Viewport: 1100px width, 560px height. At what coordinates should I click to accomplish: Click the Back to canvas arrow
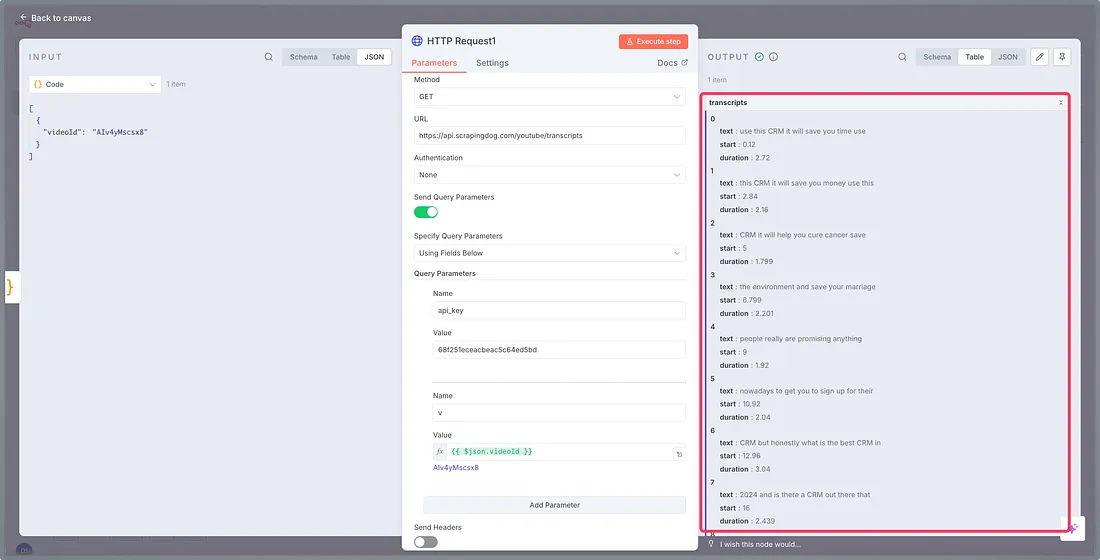point(23,18)
